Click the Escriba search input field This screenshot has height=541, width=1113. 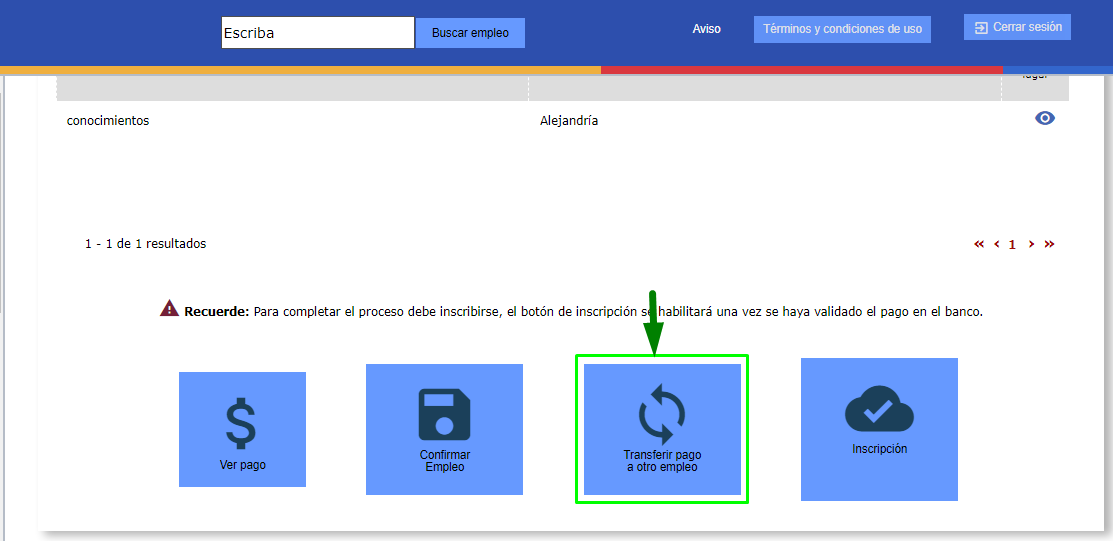tap(317, 33)
